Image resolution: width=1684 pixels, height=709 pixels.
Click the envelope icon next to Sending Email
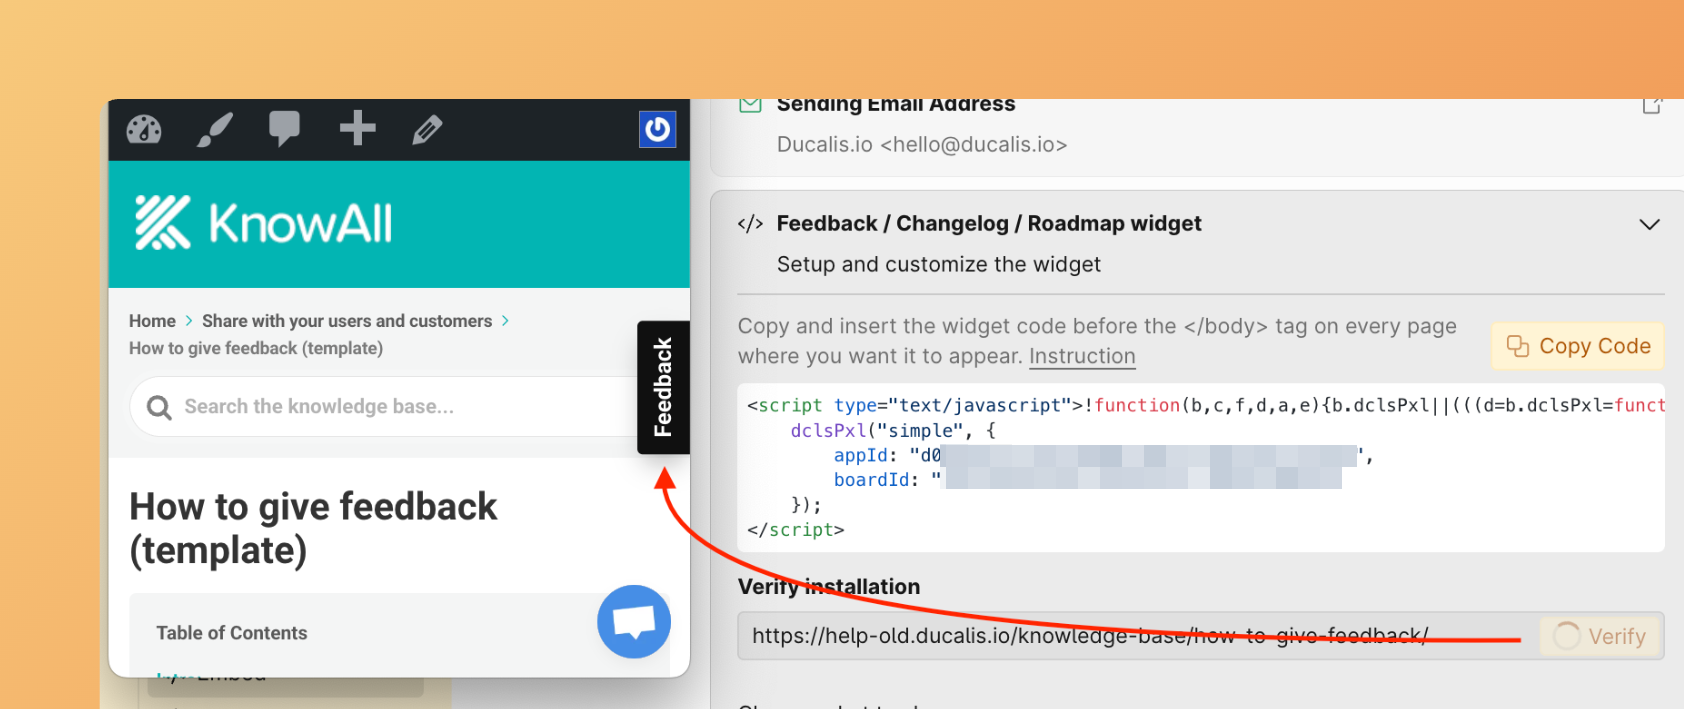pyautogui.click(x=750, y=104)
